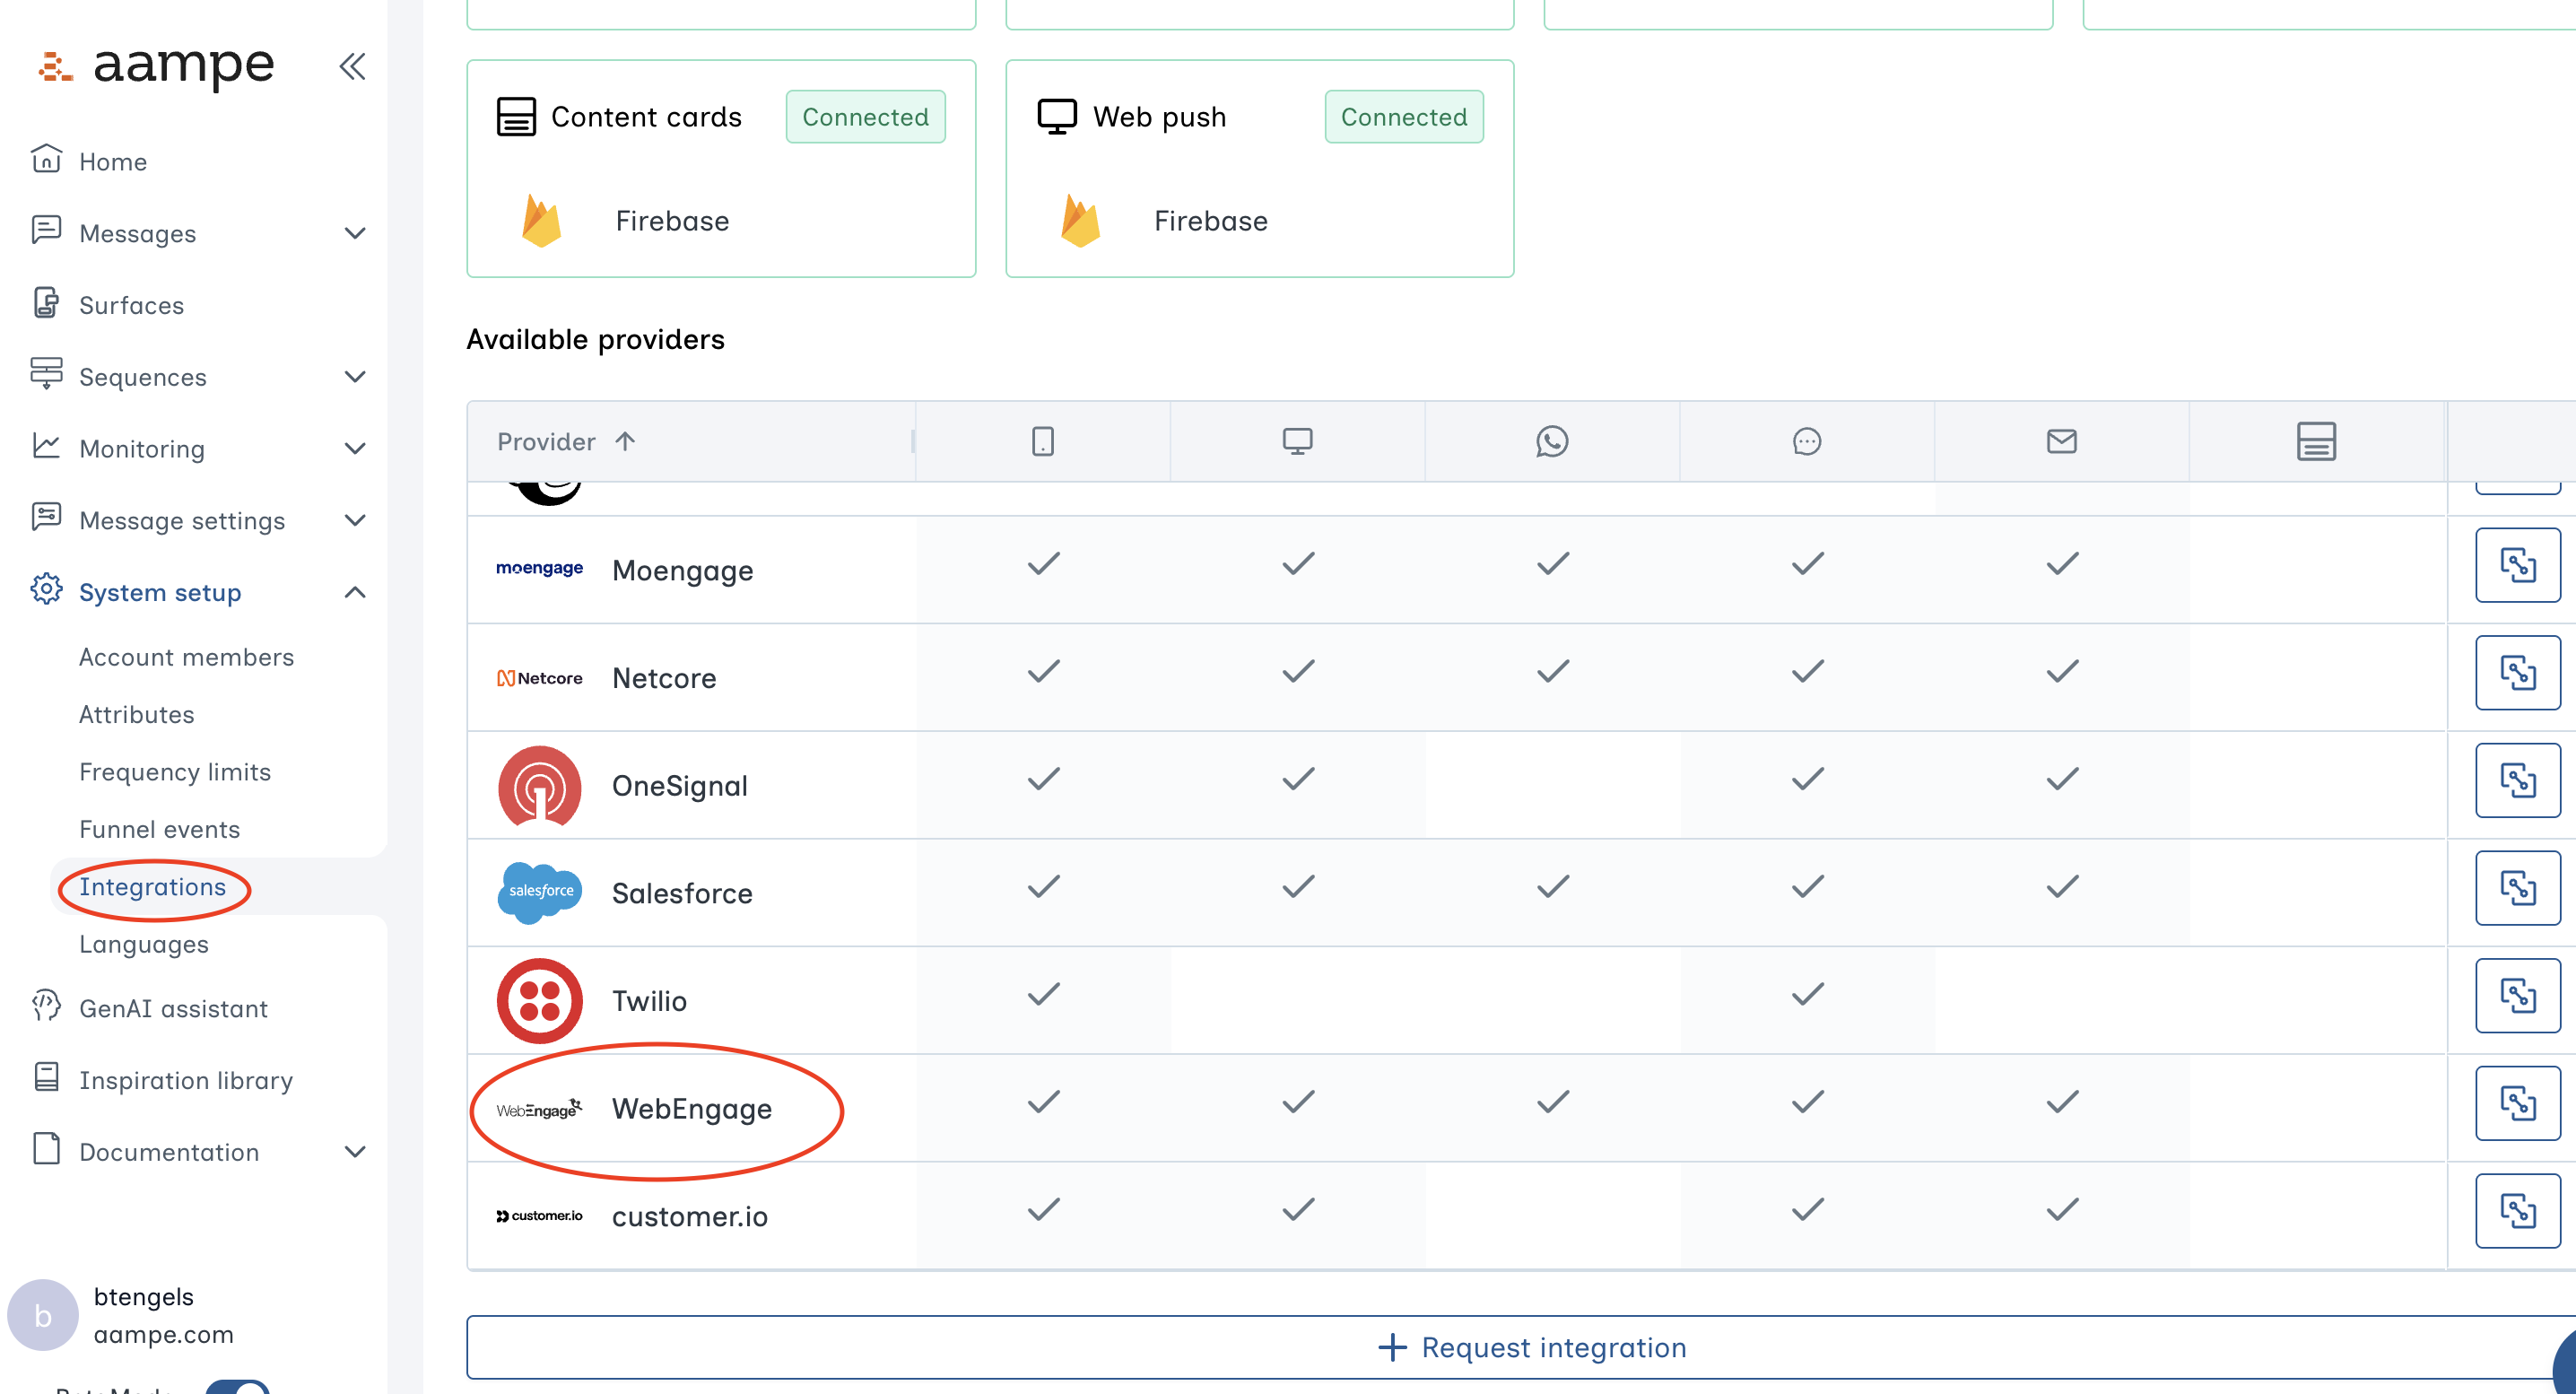Click the content cards column icon
Viewport: 2576px width, 1394px height.
[x=2315, y=441]
